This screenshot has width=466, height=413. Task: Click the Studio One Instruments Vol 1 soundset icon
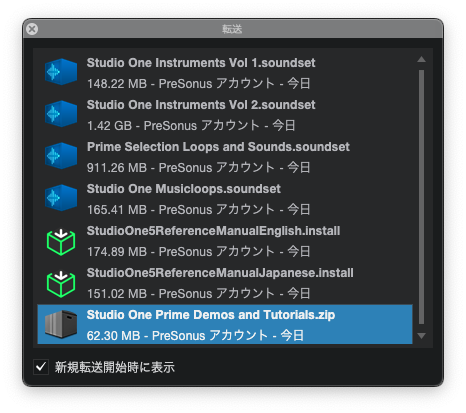[61, 72]
